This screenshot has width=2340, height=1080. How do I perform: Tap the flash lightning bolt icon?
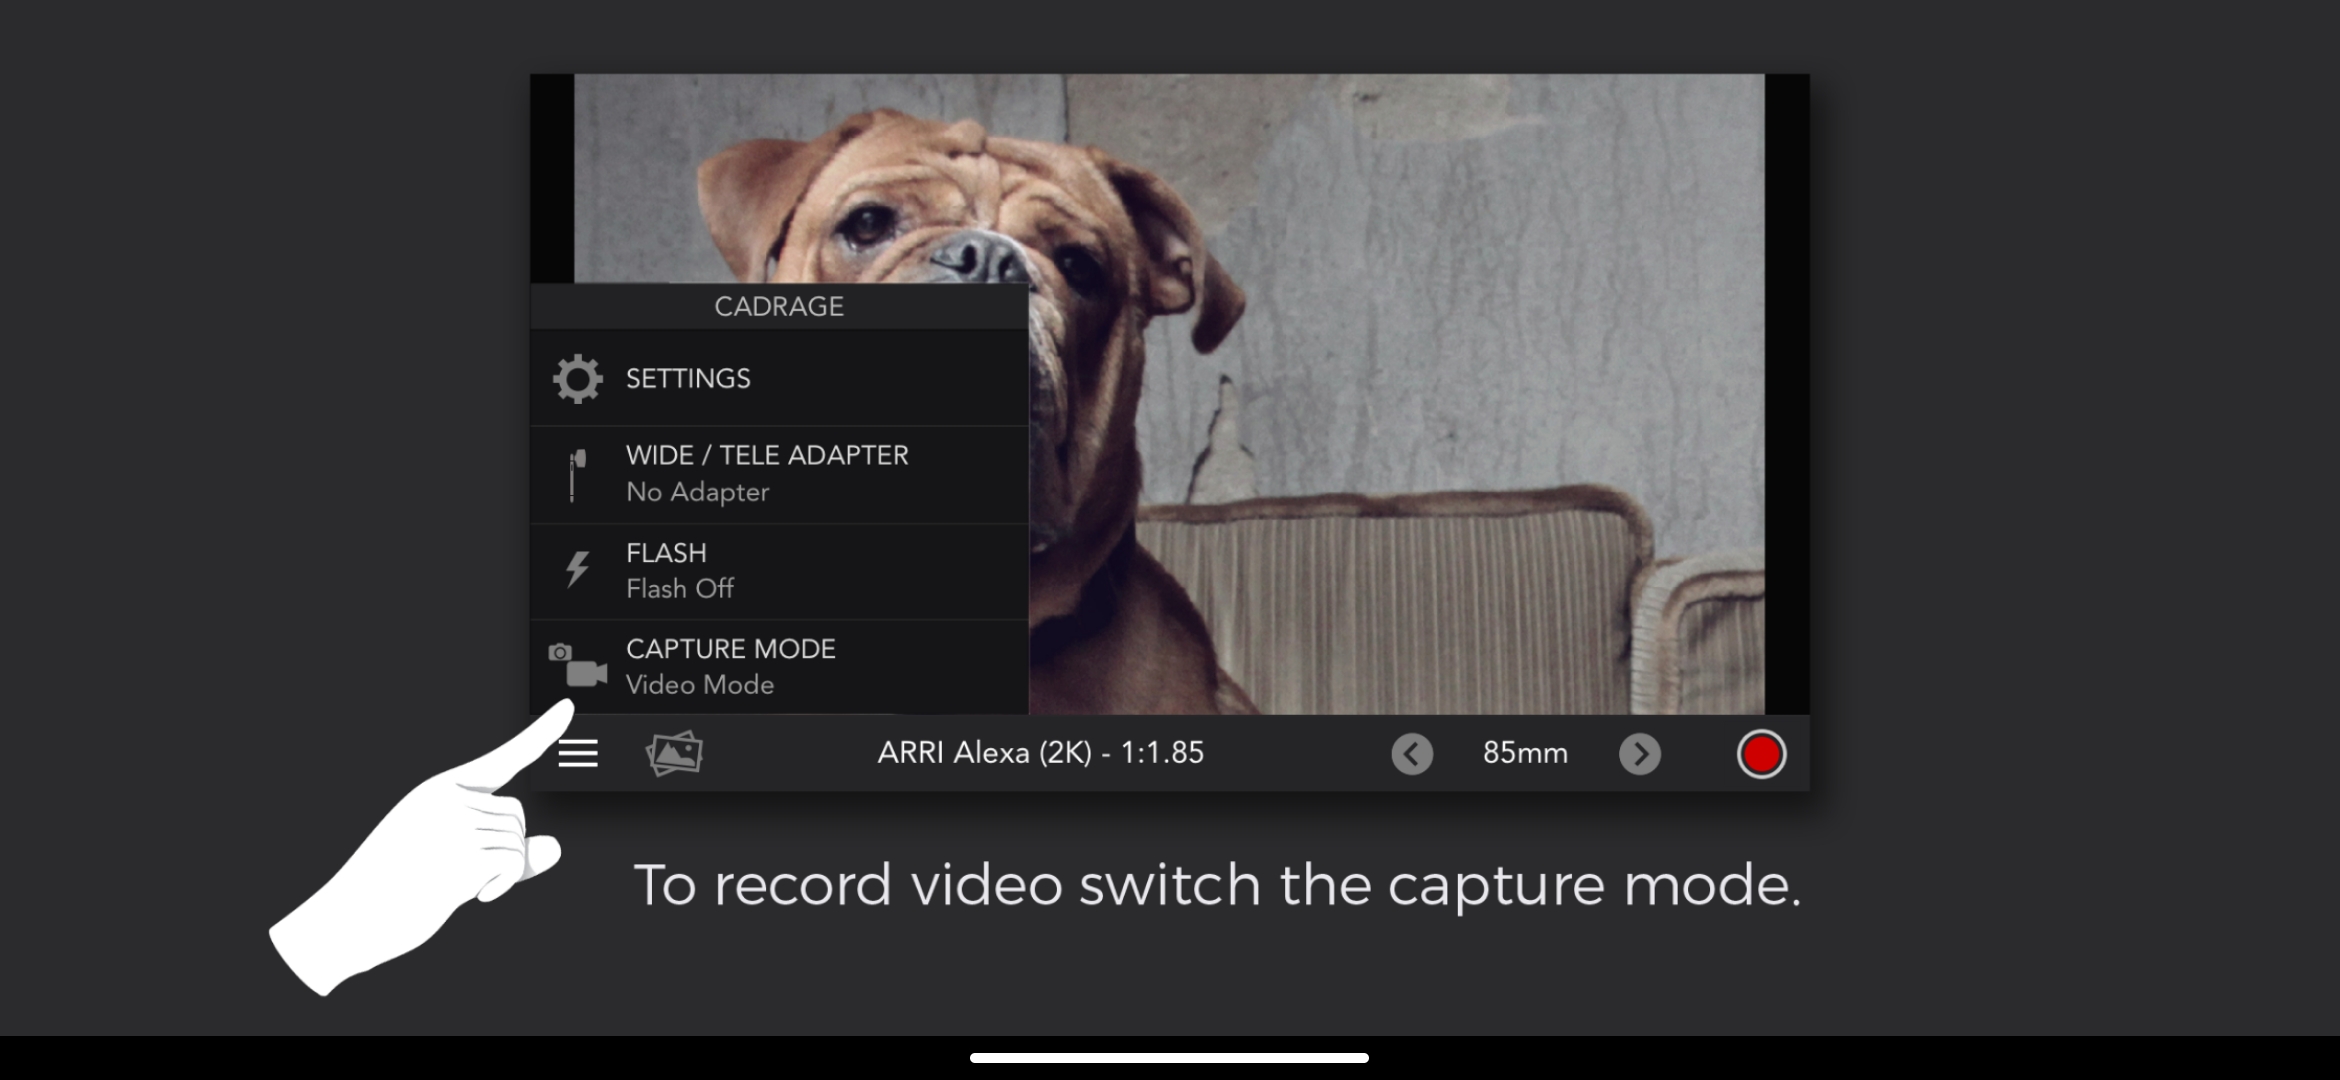pos(577,570)
